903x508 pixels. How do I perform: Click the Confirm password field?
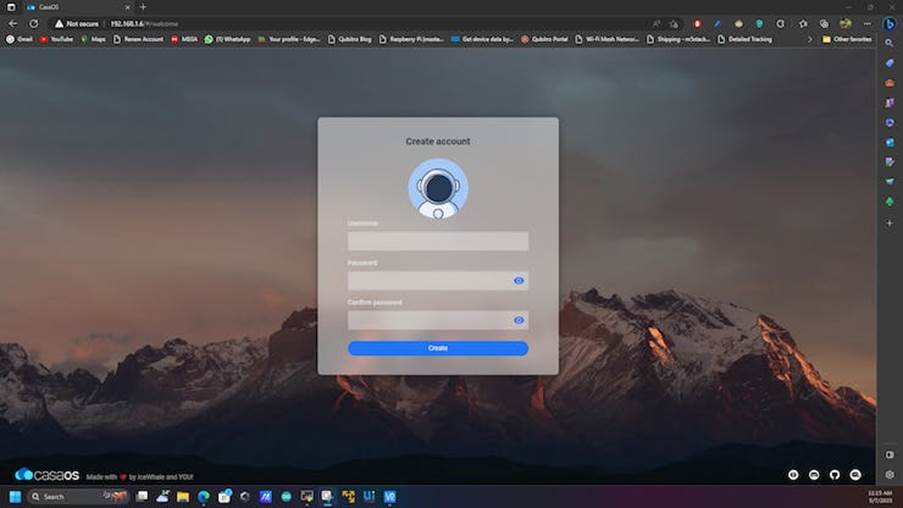click(x=429, y=320)
